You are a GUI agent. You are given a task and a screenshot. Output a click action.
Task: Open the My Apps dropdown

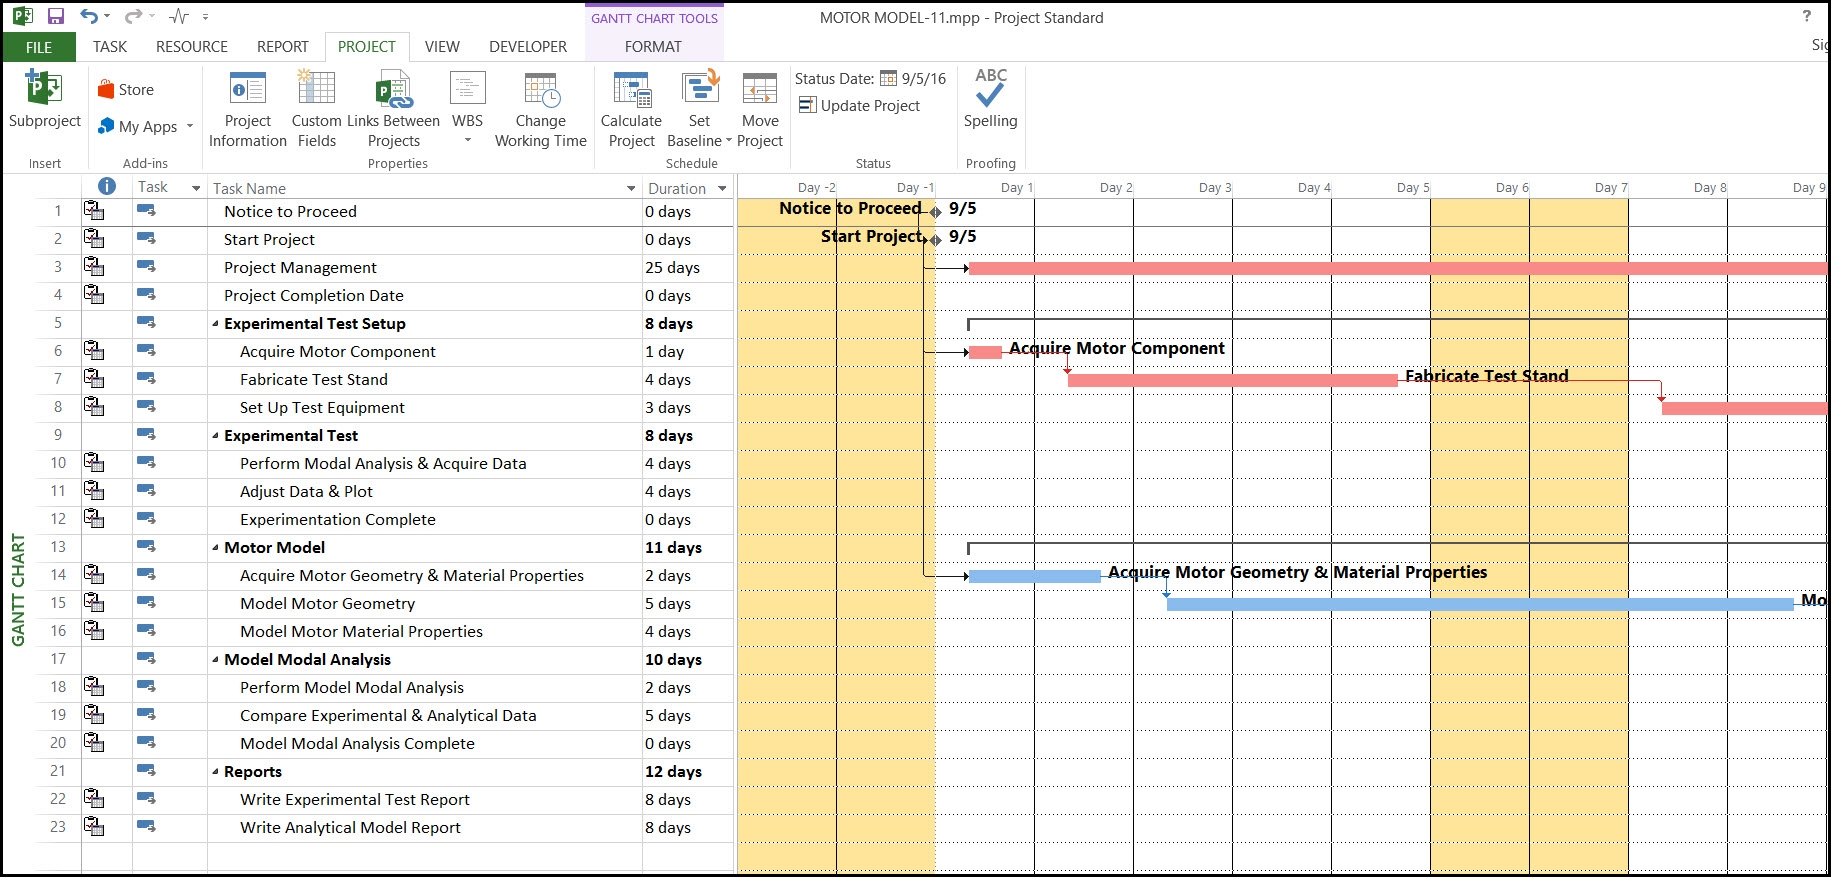pos(146,127)
